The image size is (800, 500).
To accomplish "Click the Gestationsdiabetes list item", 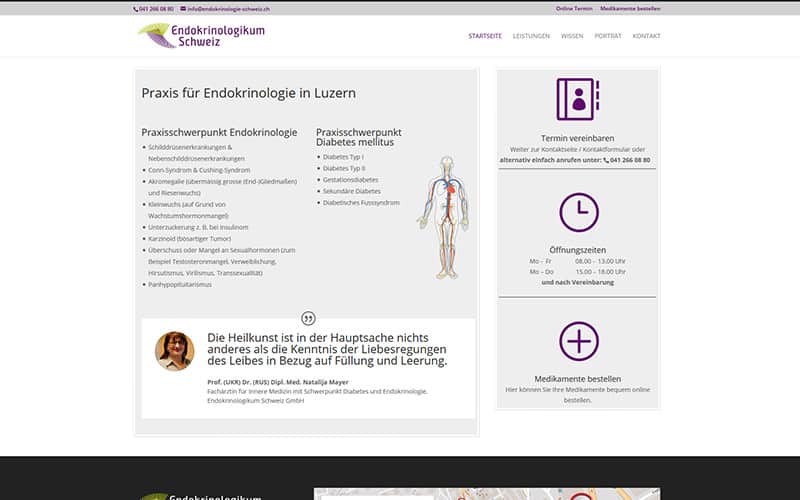I will pyautogui.click(x=351, y=180).
